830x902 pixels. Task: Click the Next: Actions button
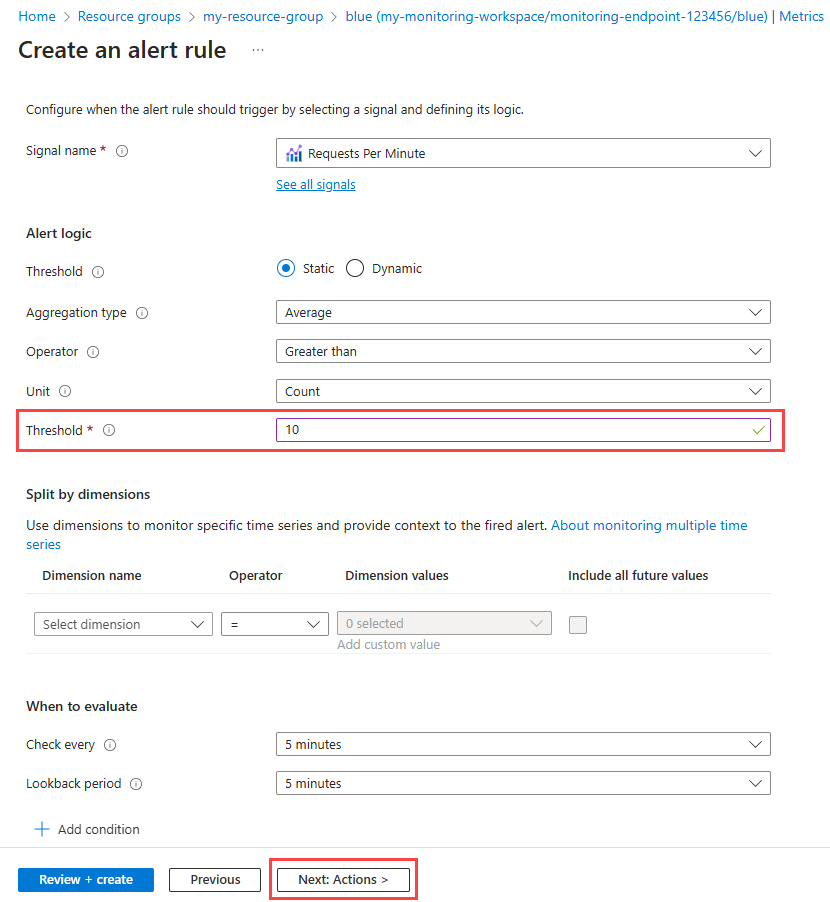(x=343, y=880)
